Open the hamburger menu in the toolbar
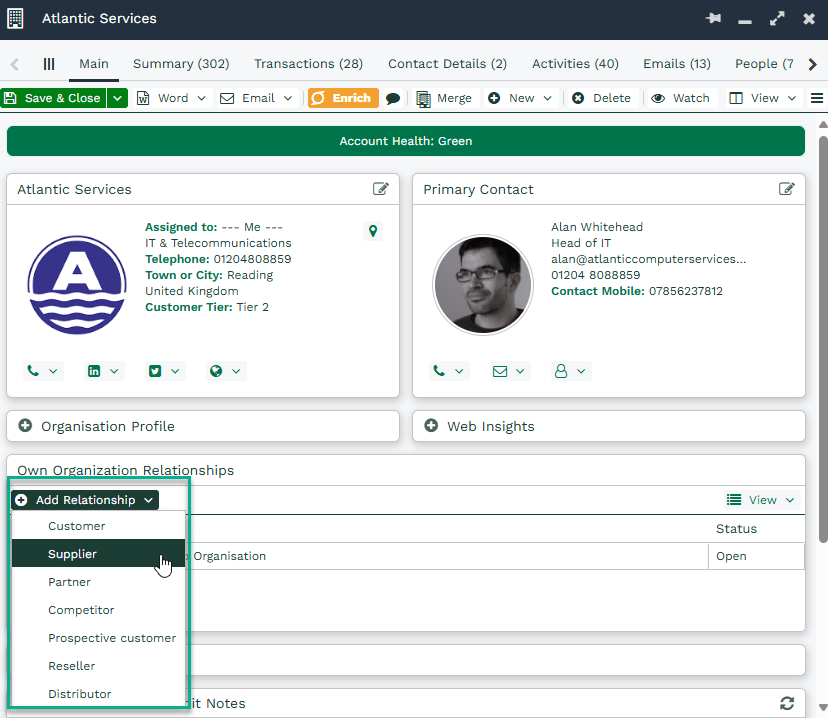828x718 pixels. (817, 98)
